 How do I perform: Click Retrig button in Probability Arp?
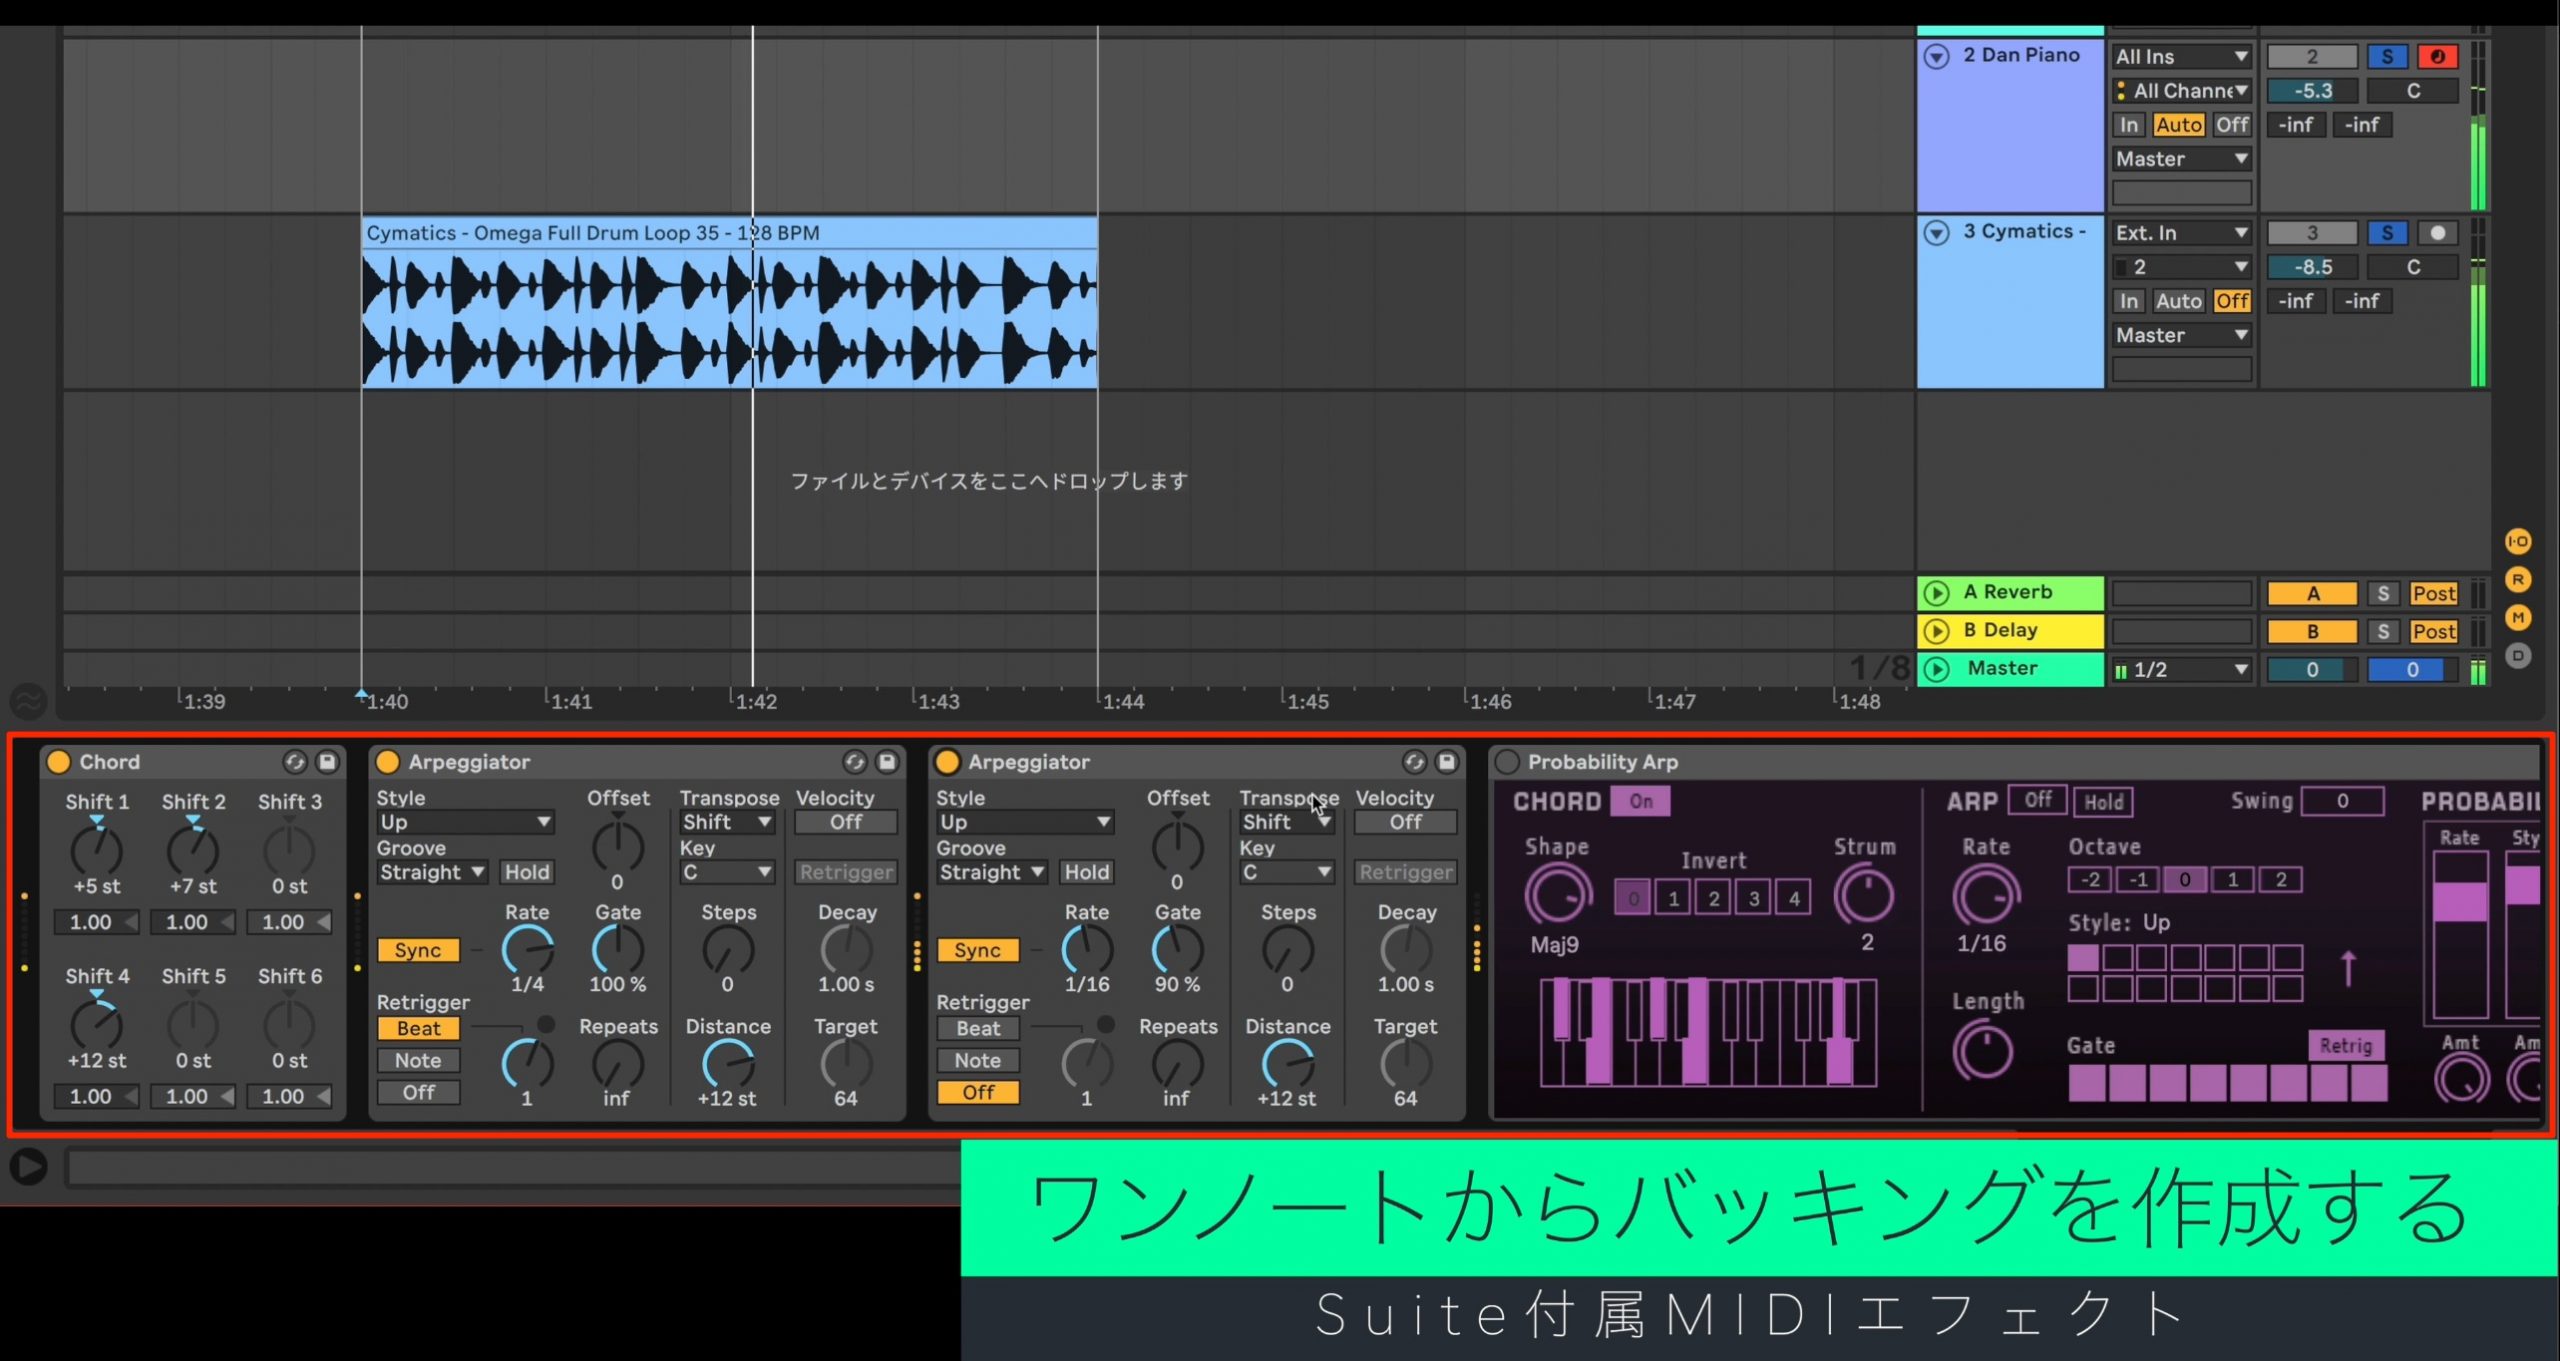click(x=2345, y=1045)
